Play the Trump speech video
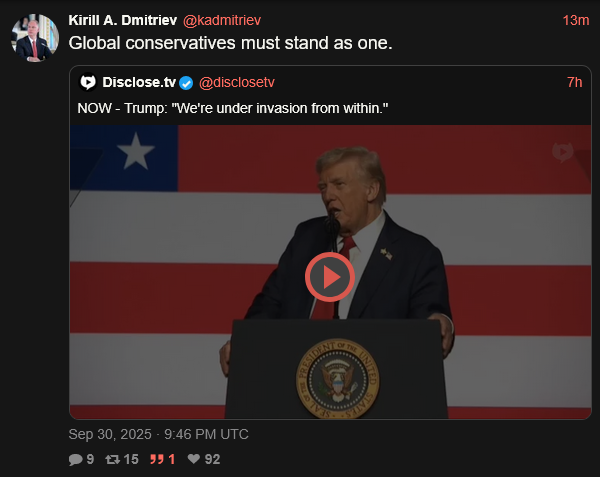600x477 pixels. 330,277
